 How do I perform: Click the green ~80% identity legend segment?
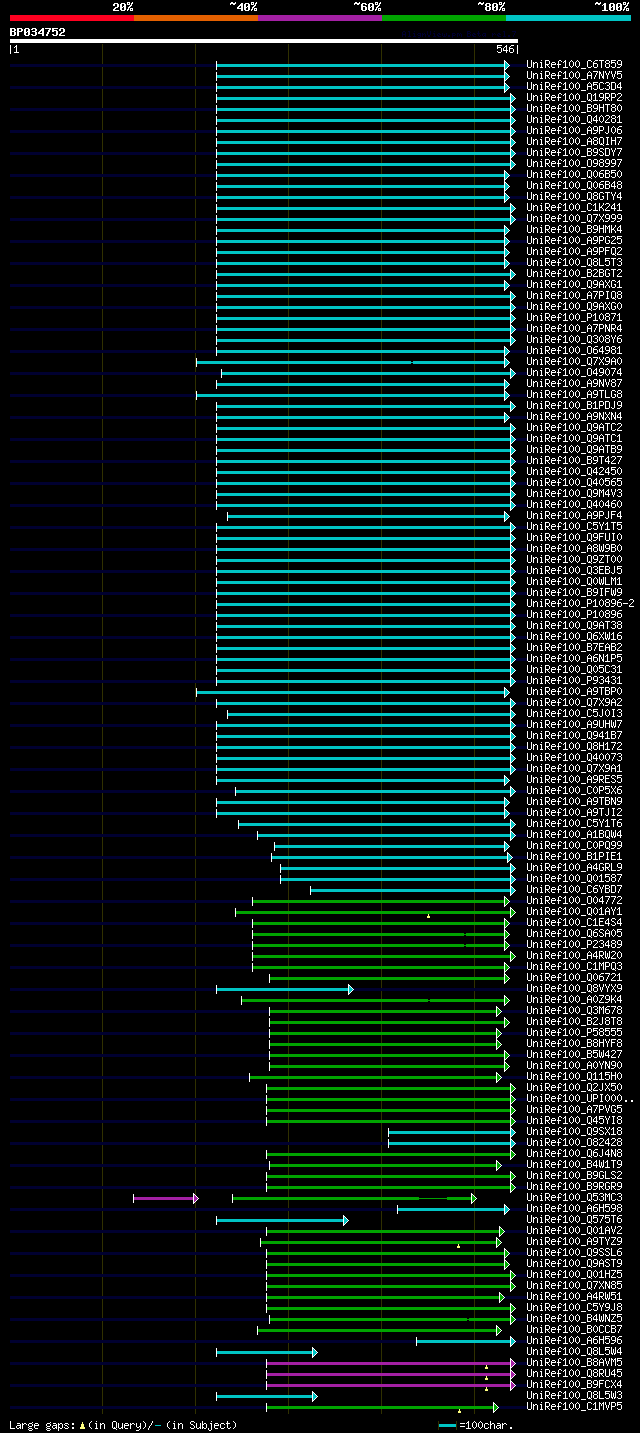pos(444,18)
